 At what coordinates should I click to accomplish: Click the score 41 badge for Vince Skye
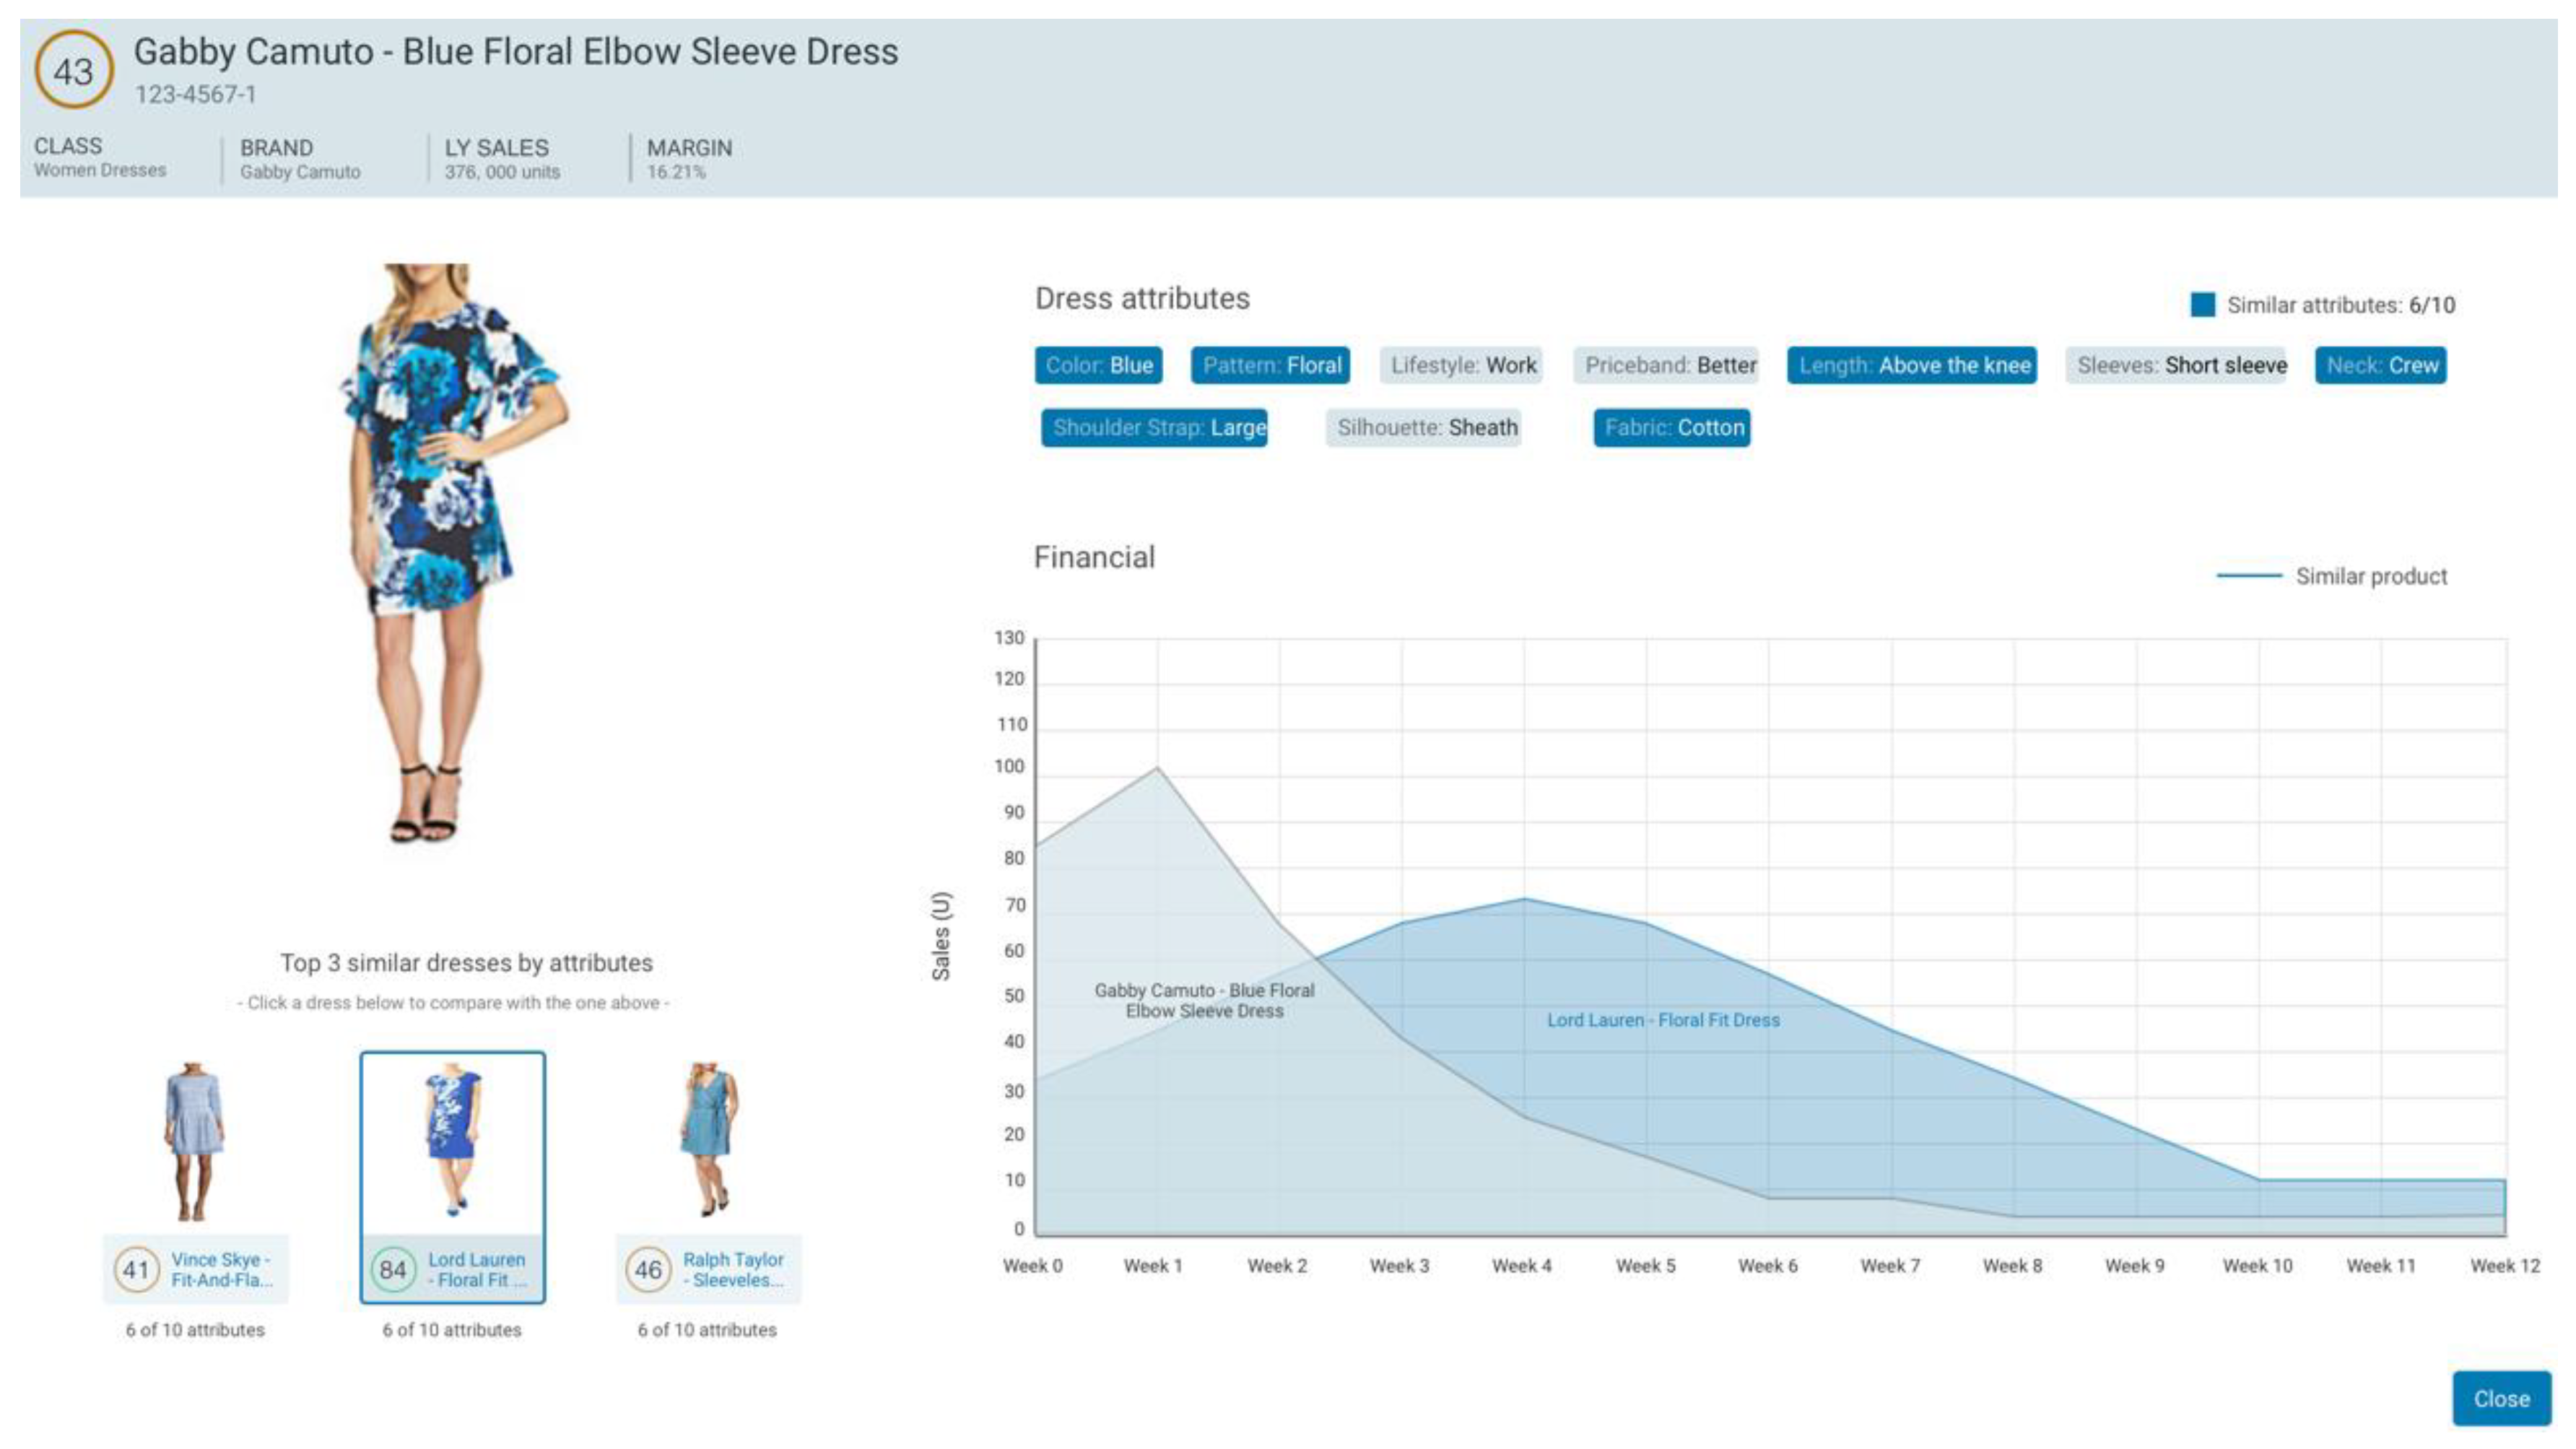136,1269
